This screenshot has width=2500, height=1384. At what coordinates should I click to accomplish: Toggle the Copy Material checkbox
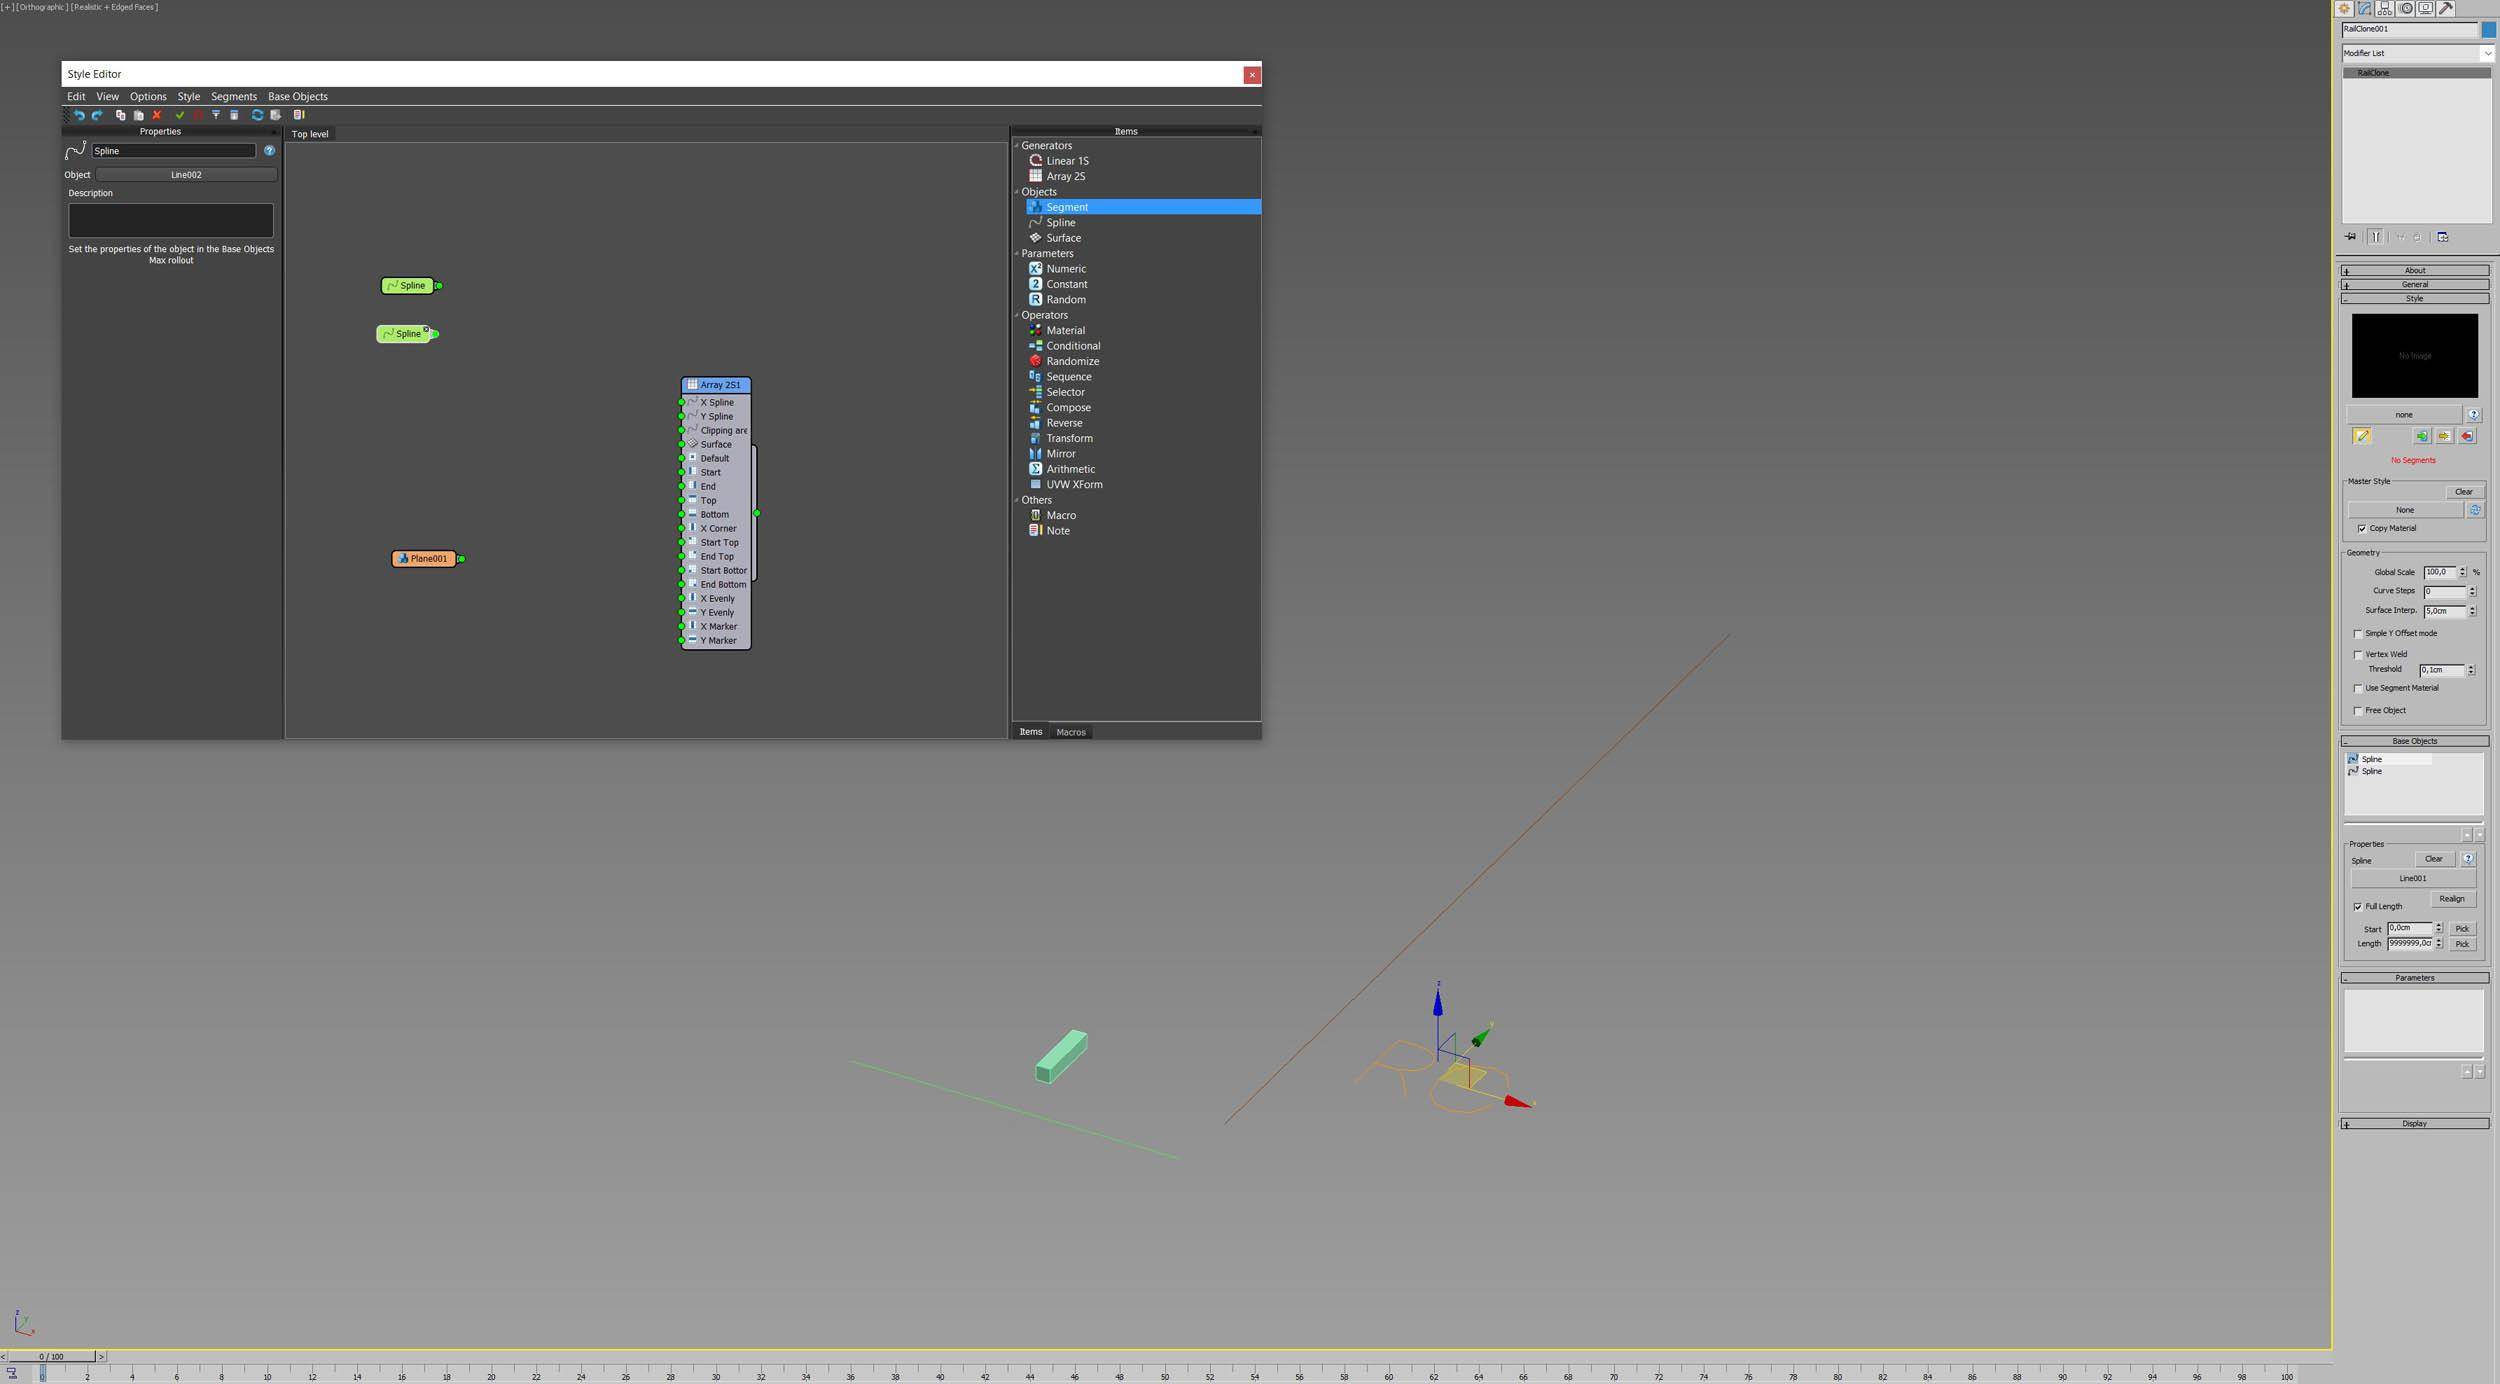coord(2362,529)
